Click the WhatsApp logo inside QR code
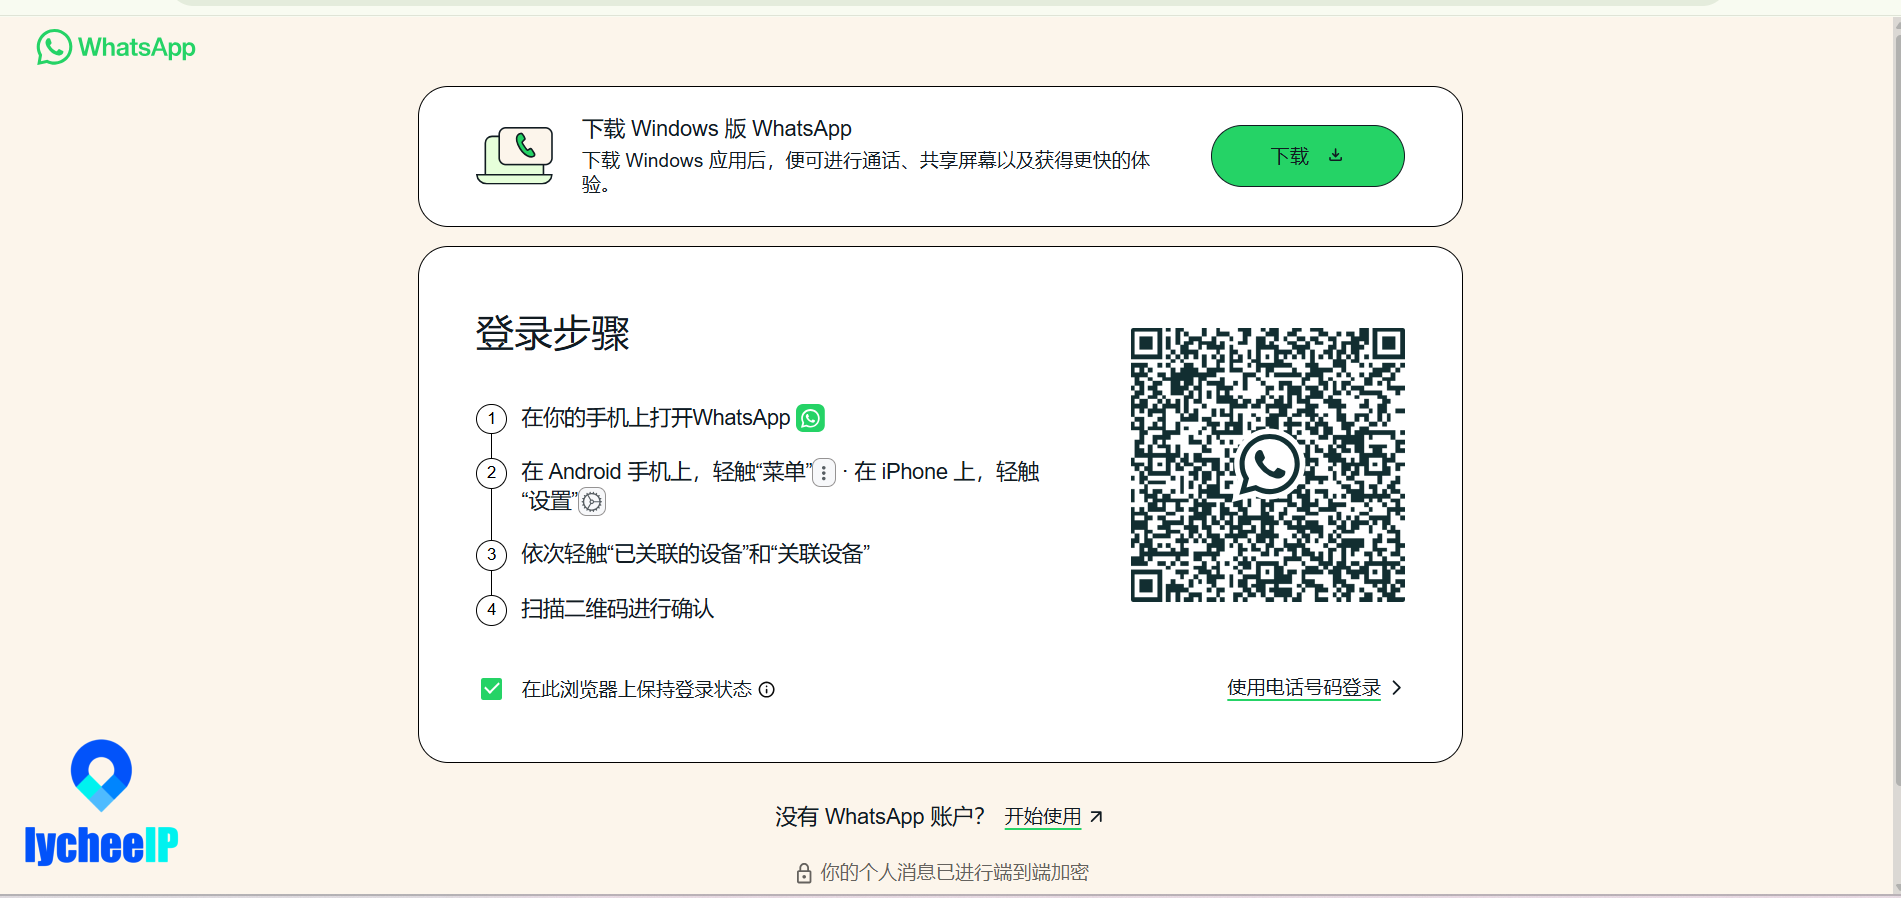The width and height of the screenshot is (1901, 898). click(x=1268, y=465)
